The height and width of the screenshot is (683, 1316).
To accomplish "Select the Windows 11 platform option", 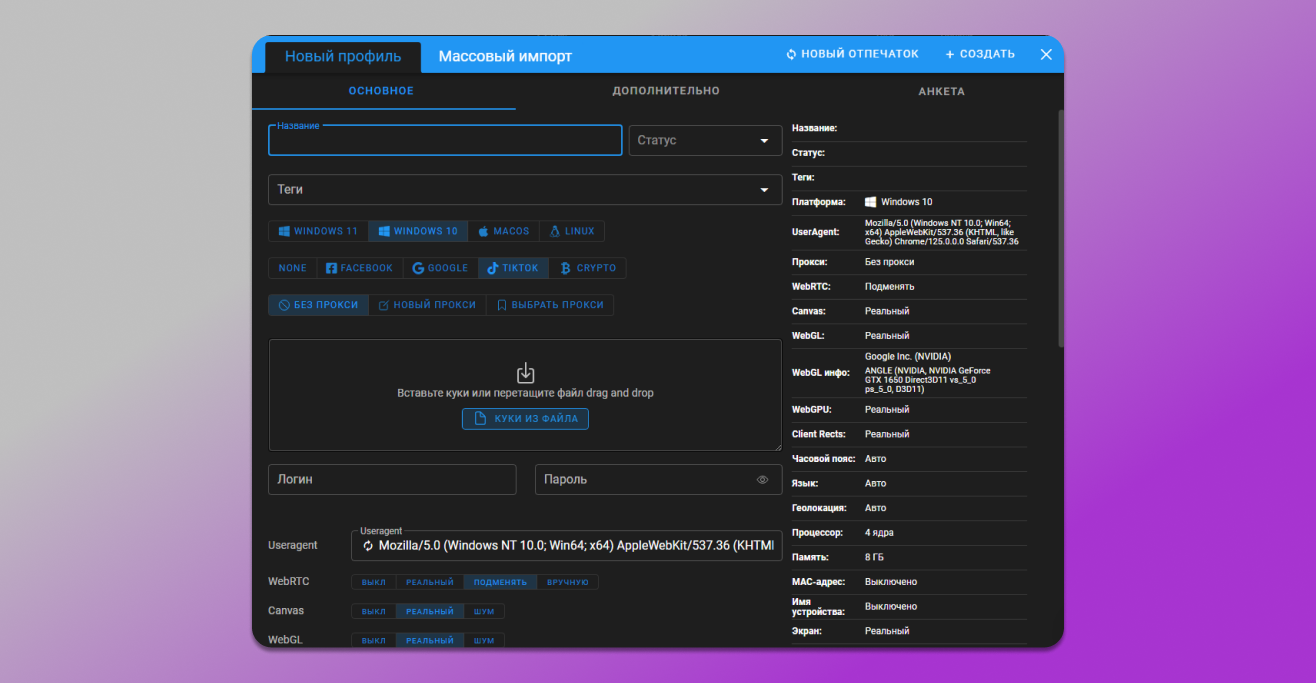I will tap(318, 231).
